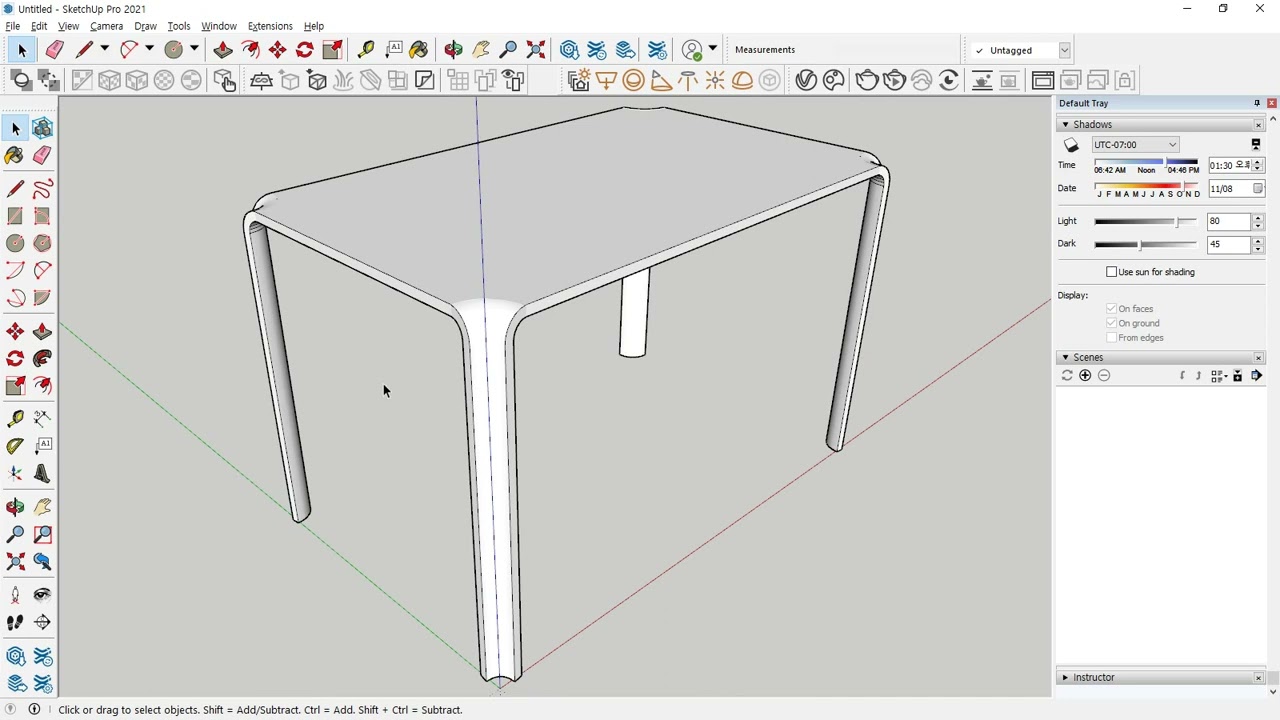This screenshot has height=720, width=1280.
Task: Open the Untagged tag dropdown
Action: [1020, 50]
